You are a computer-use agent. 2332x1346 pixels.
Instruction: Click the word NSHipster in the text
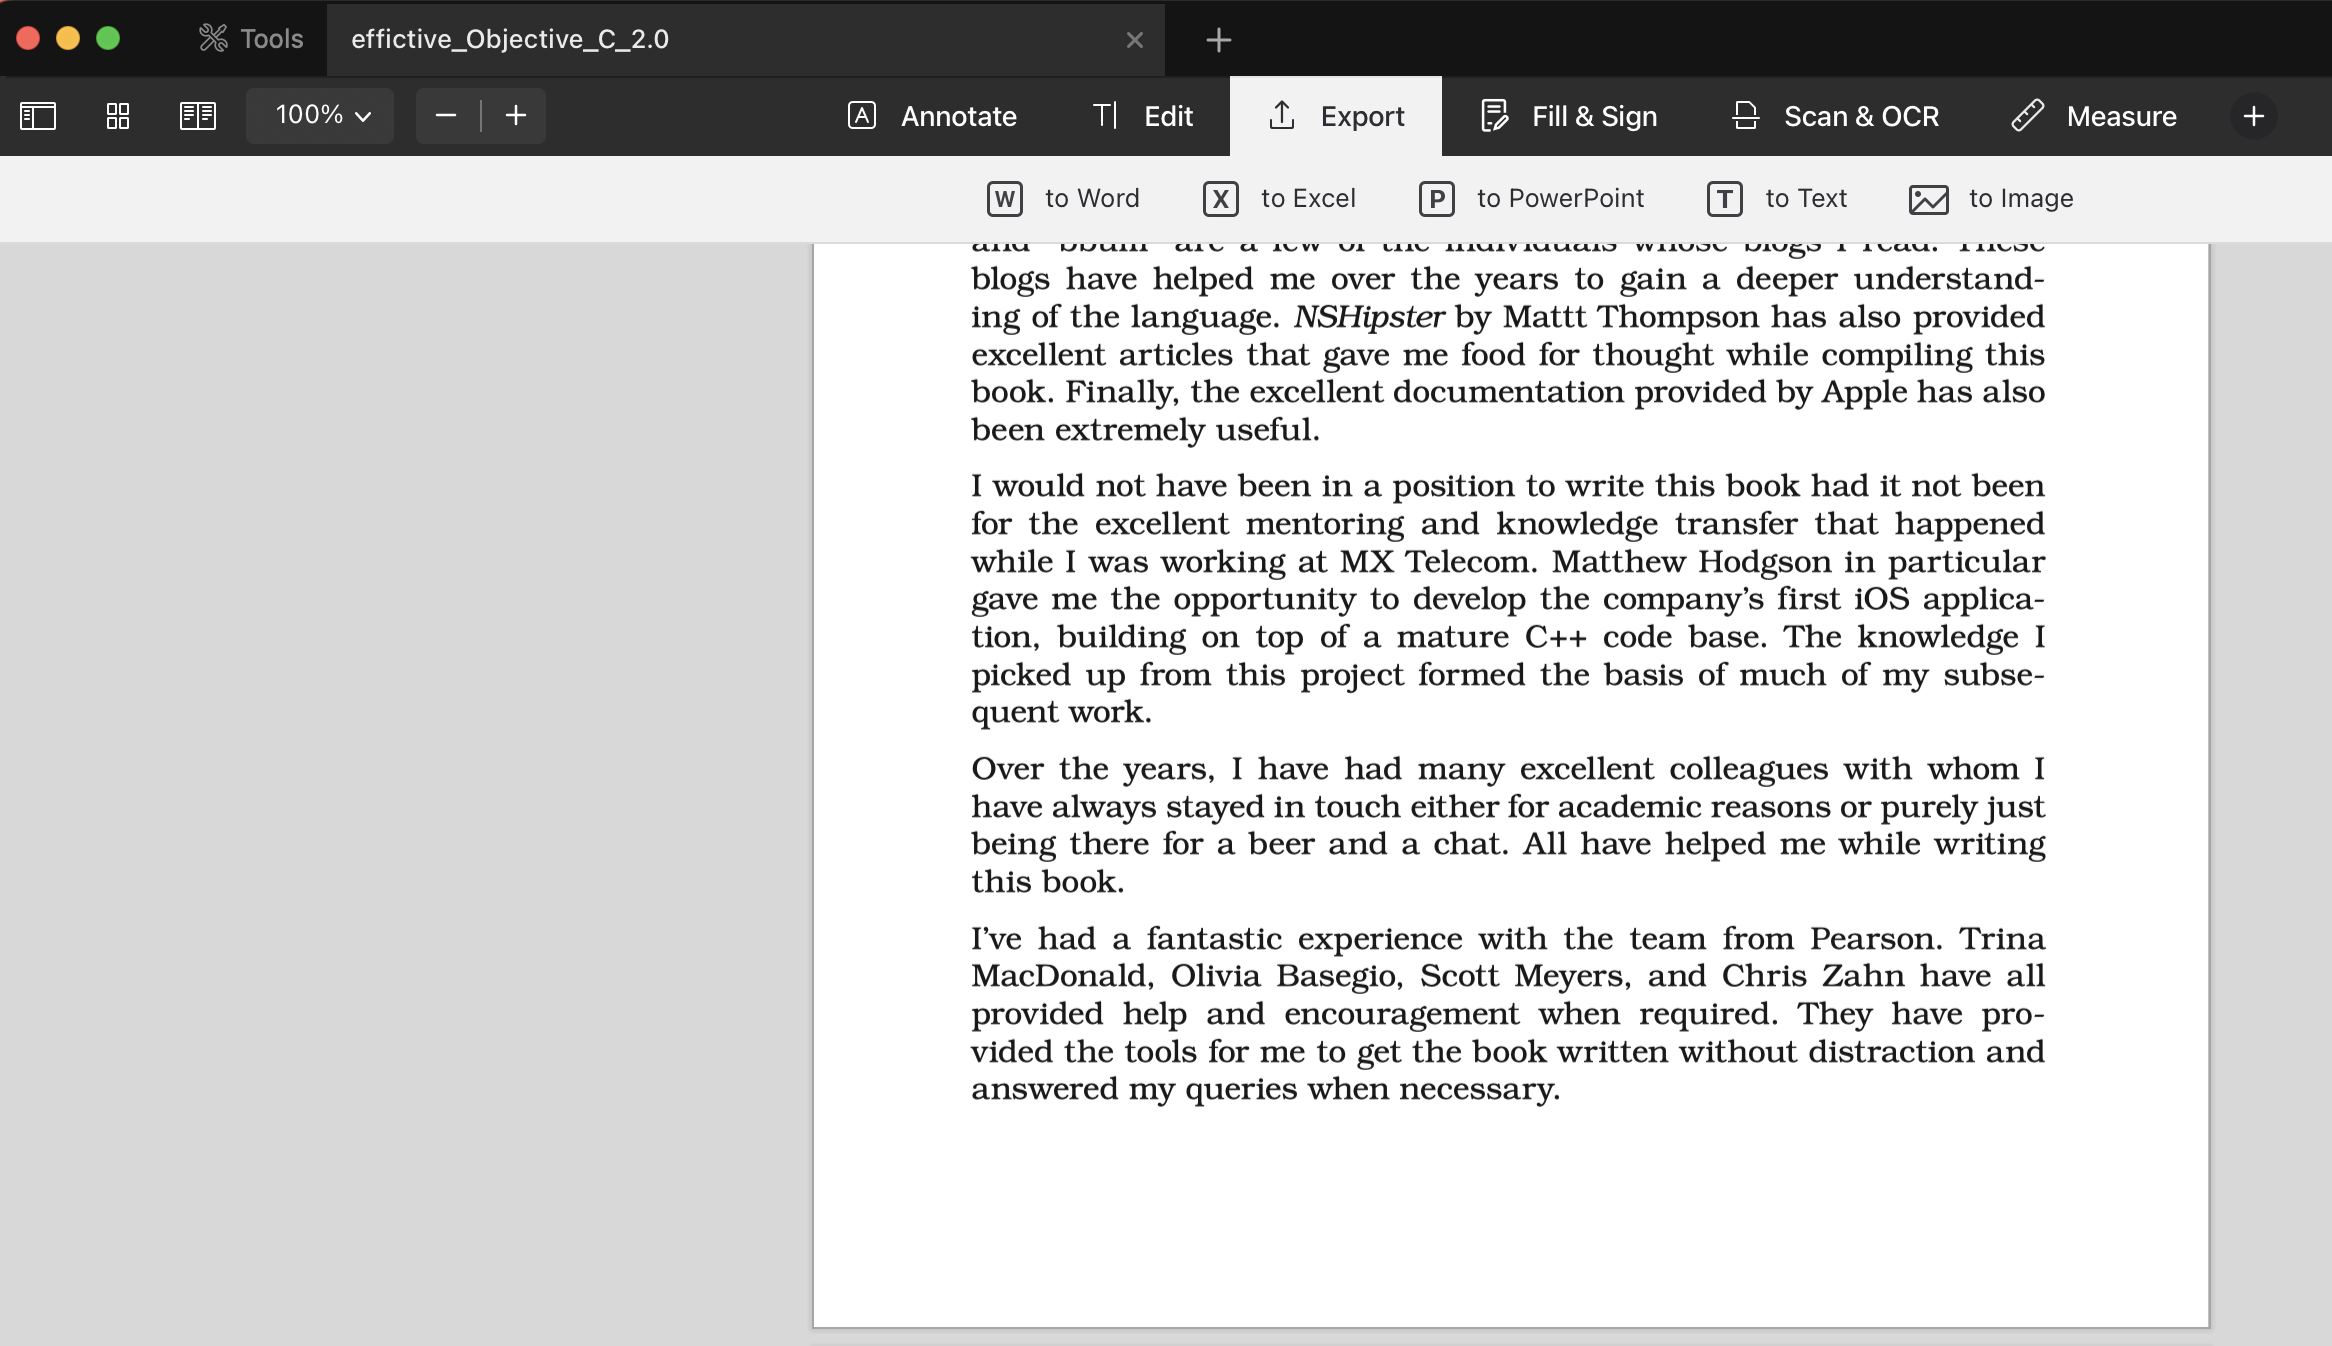pos(1368,317)
